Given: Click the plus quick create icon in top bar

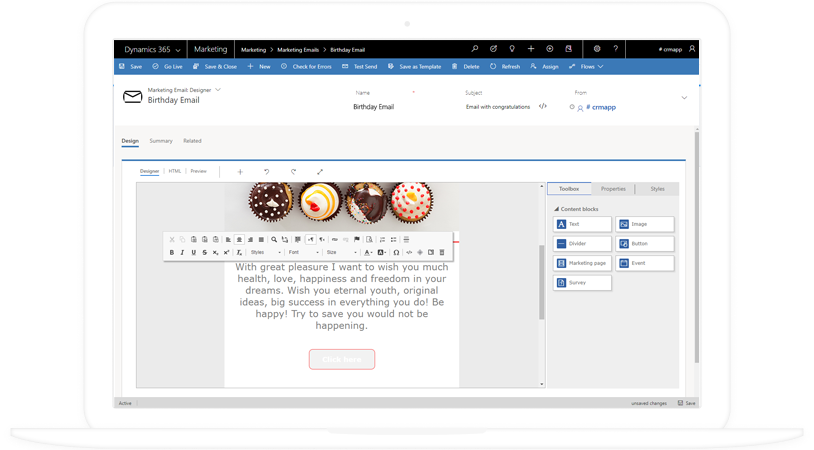Looking at the screenshot, I should (531, 49).
